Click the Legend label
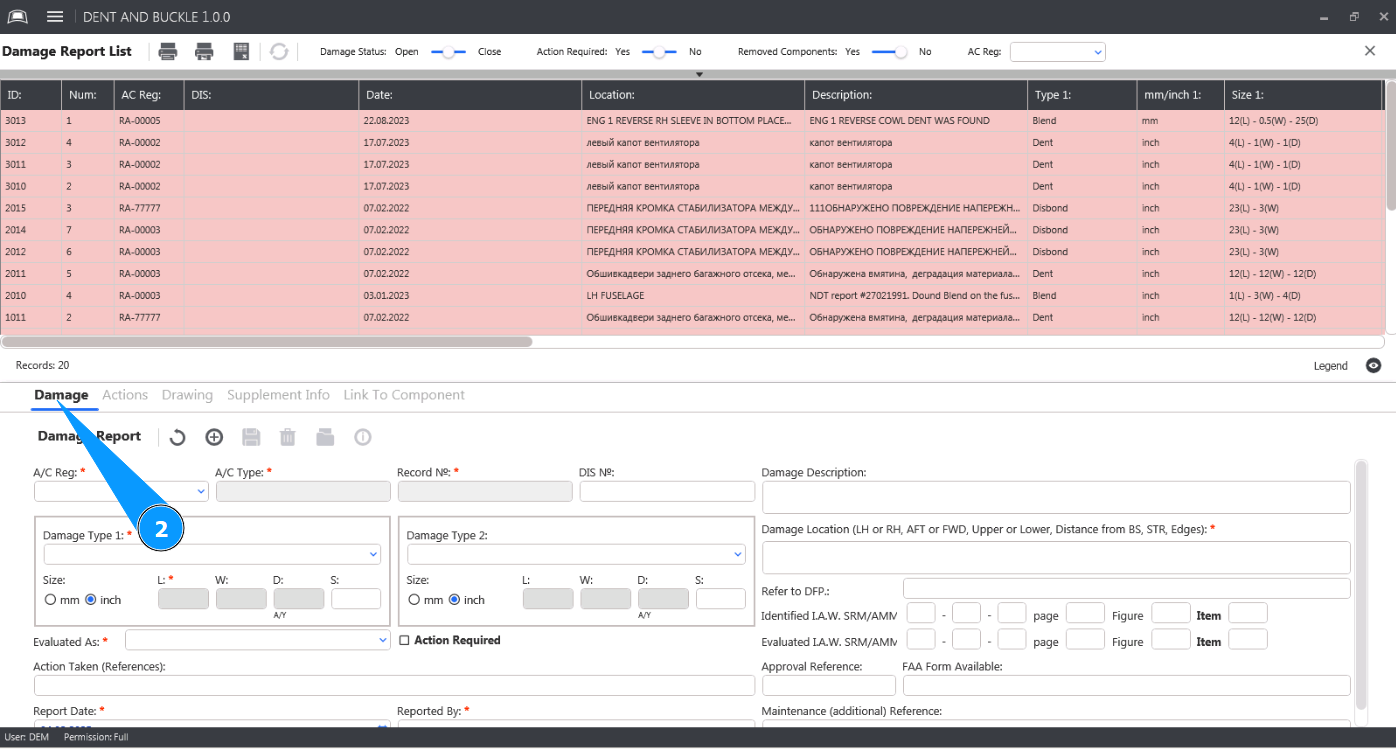1396x750 pixels. pos(1330,366)
